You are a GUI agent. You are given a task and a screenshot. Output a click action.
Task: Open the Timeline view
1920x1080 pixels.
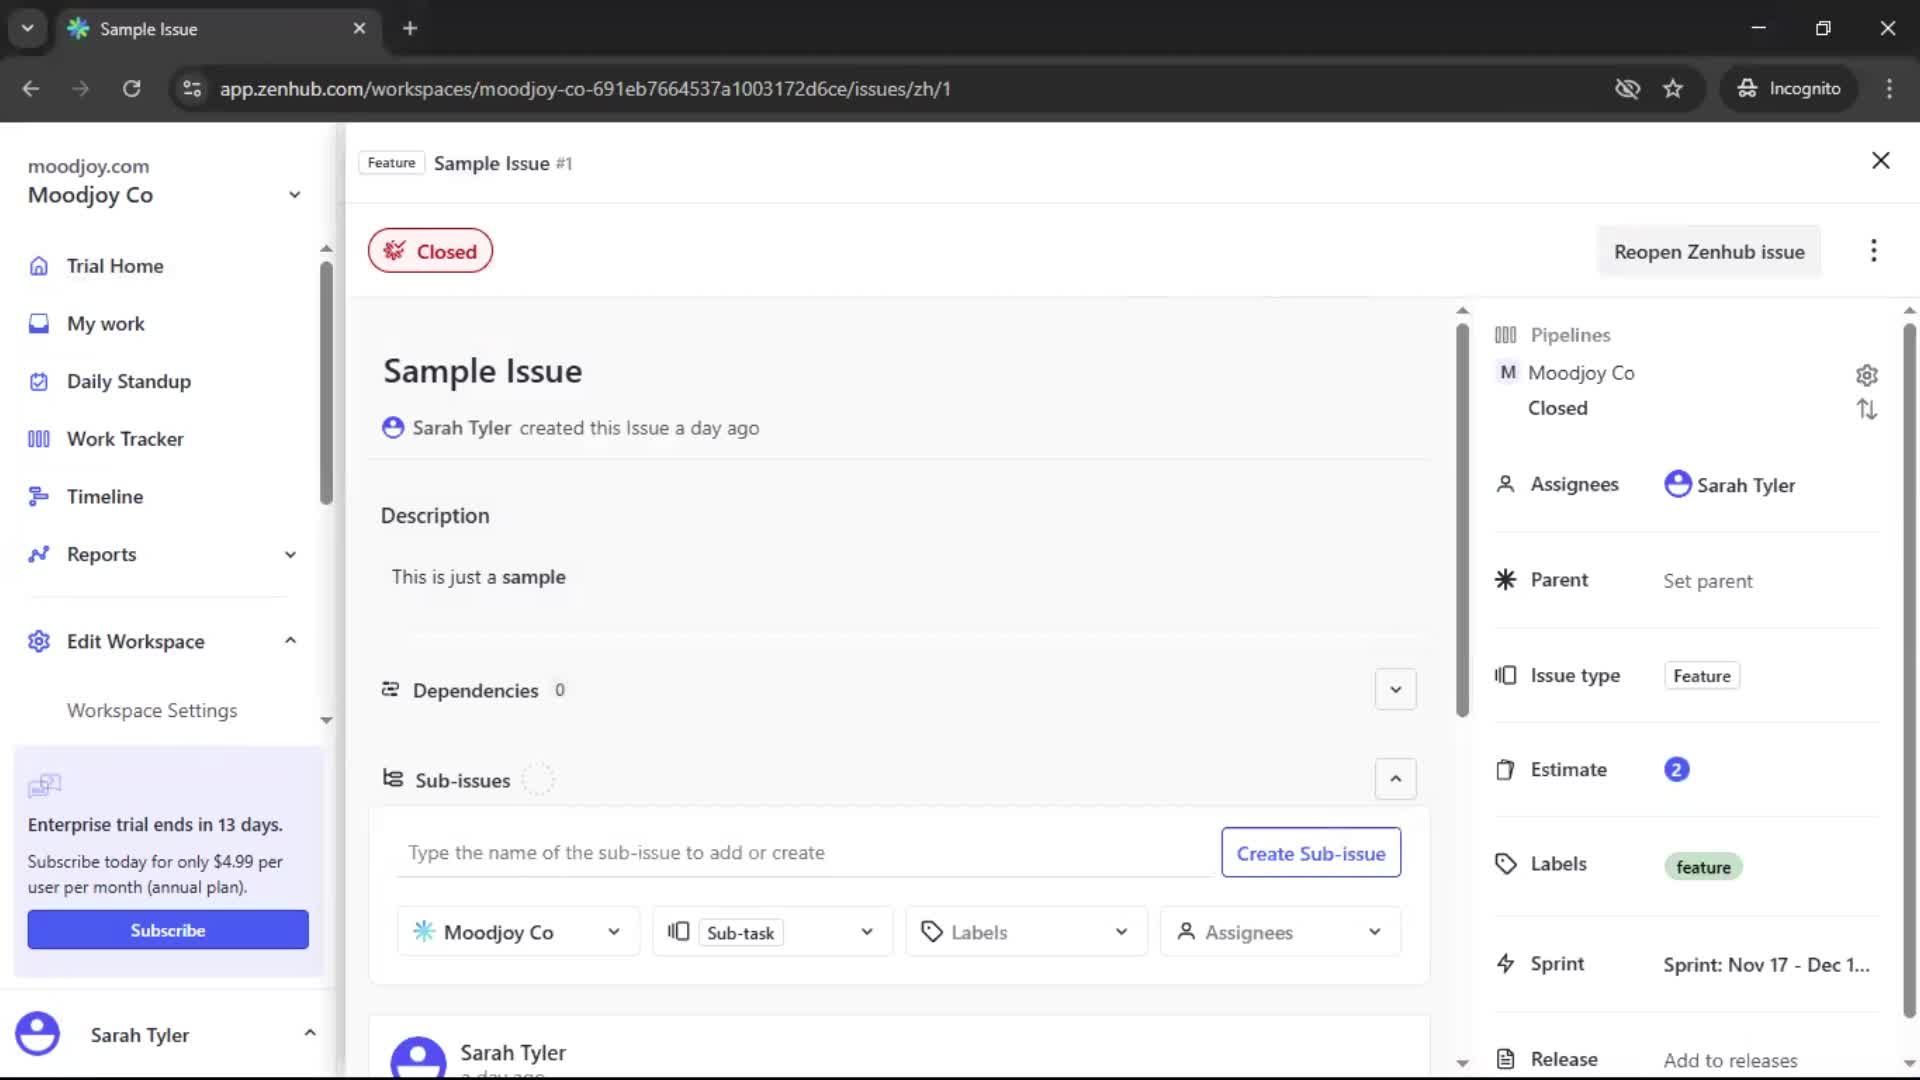103,496
